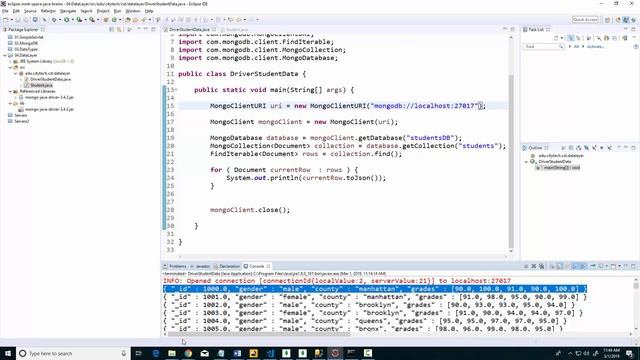The width and height of the screenshot is (640, 360).
Task: Click the Find field in Task List
Action: (x=543, y=47)
